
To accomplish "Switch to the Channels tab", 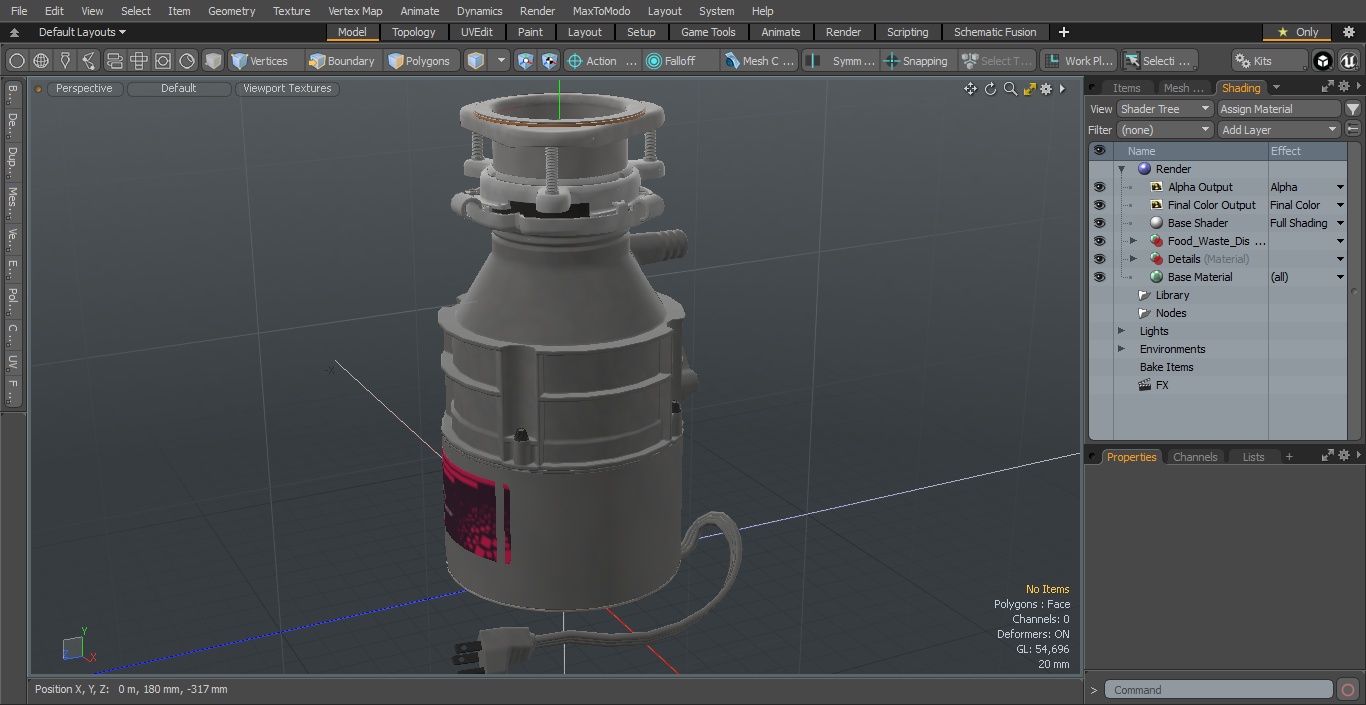I will tap(1195, 457).
